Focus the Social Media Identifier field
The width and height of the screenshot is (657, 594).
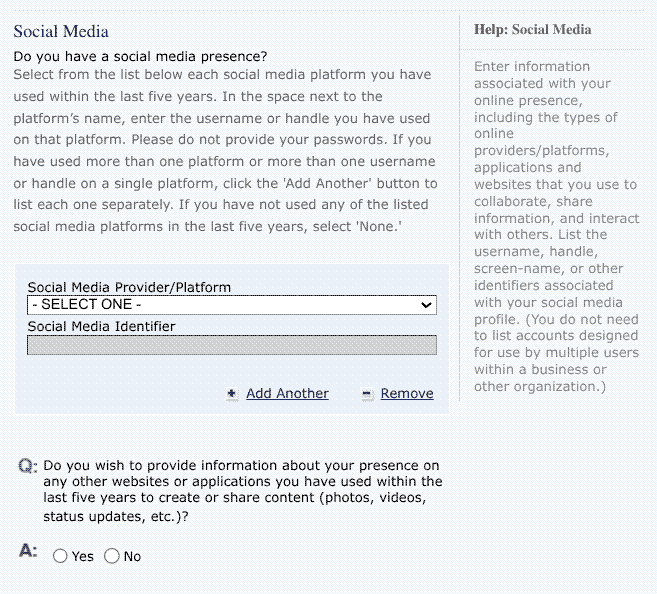232,345
